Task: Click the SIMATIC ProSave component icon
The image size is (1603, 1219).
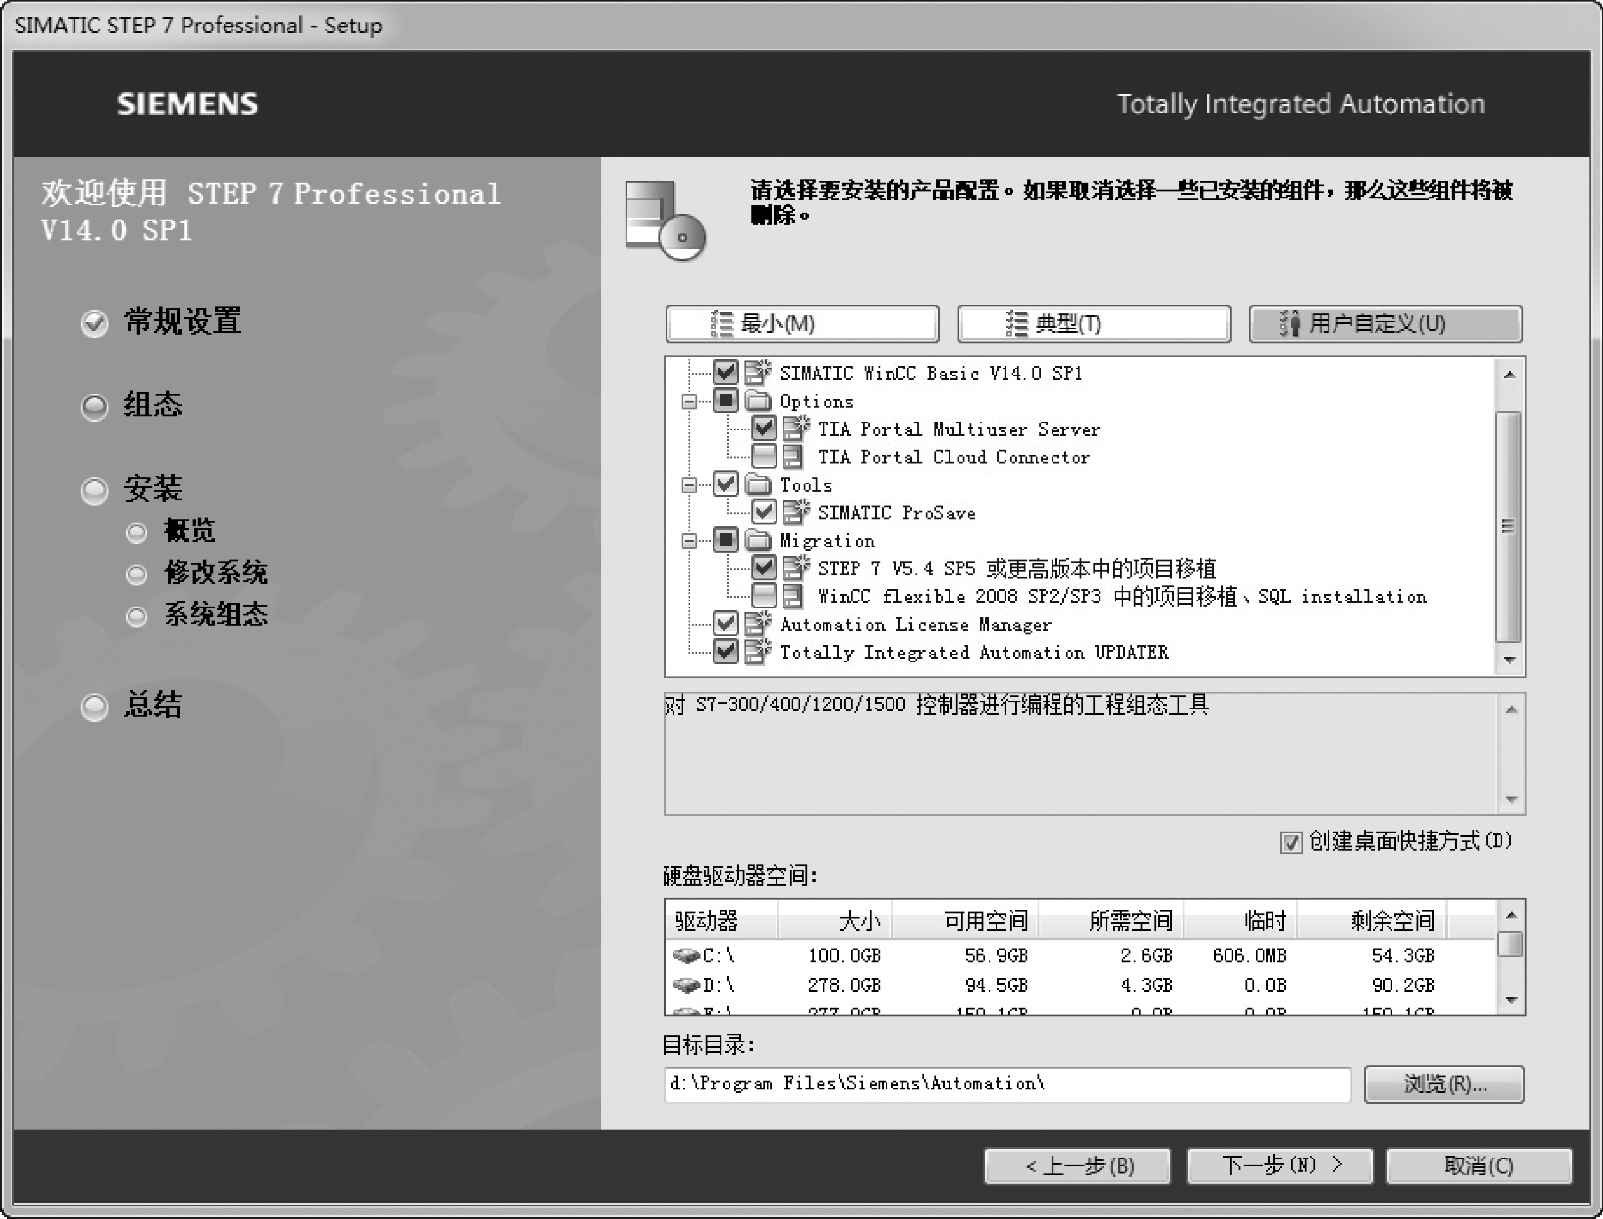Action: click(x=796, y=512)
